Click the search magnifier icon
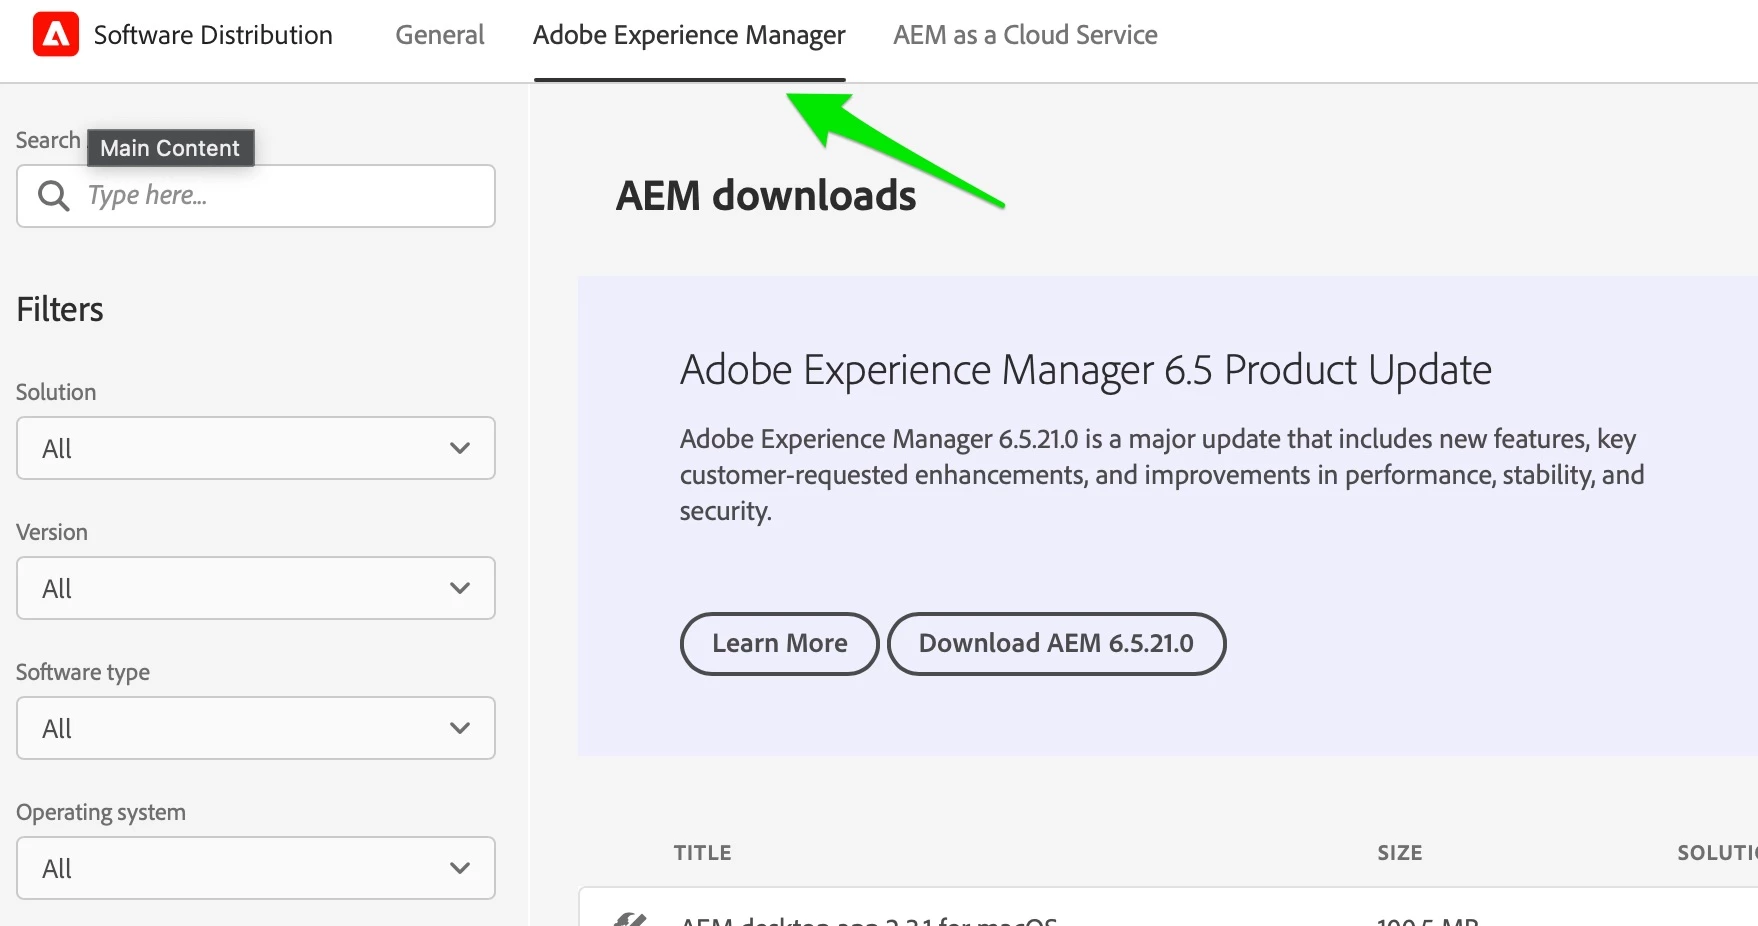This screenshot has height=926, width=1758. (54, 196)
